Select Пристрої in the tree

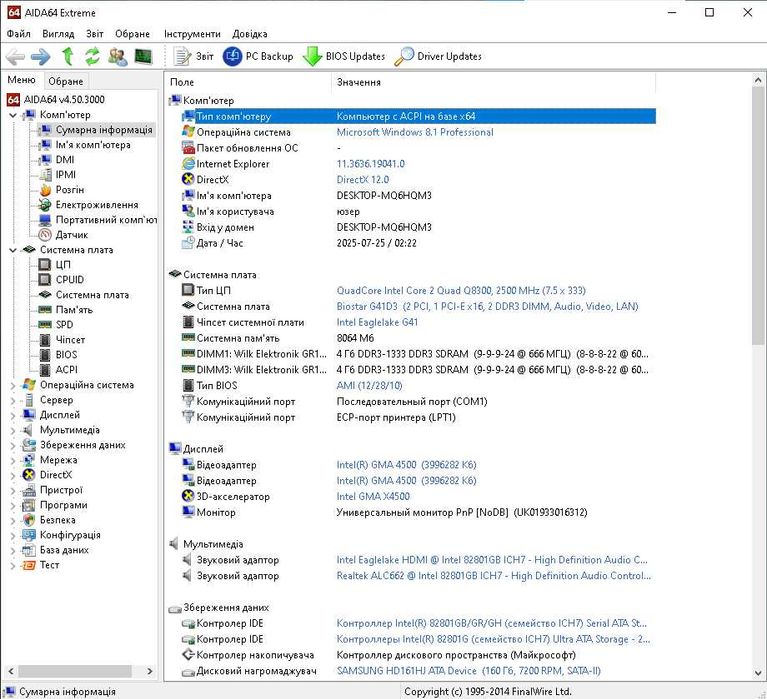point(53,490)
